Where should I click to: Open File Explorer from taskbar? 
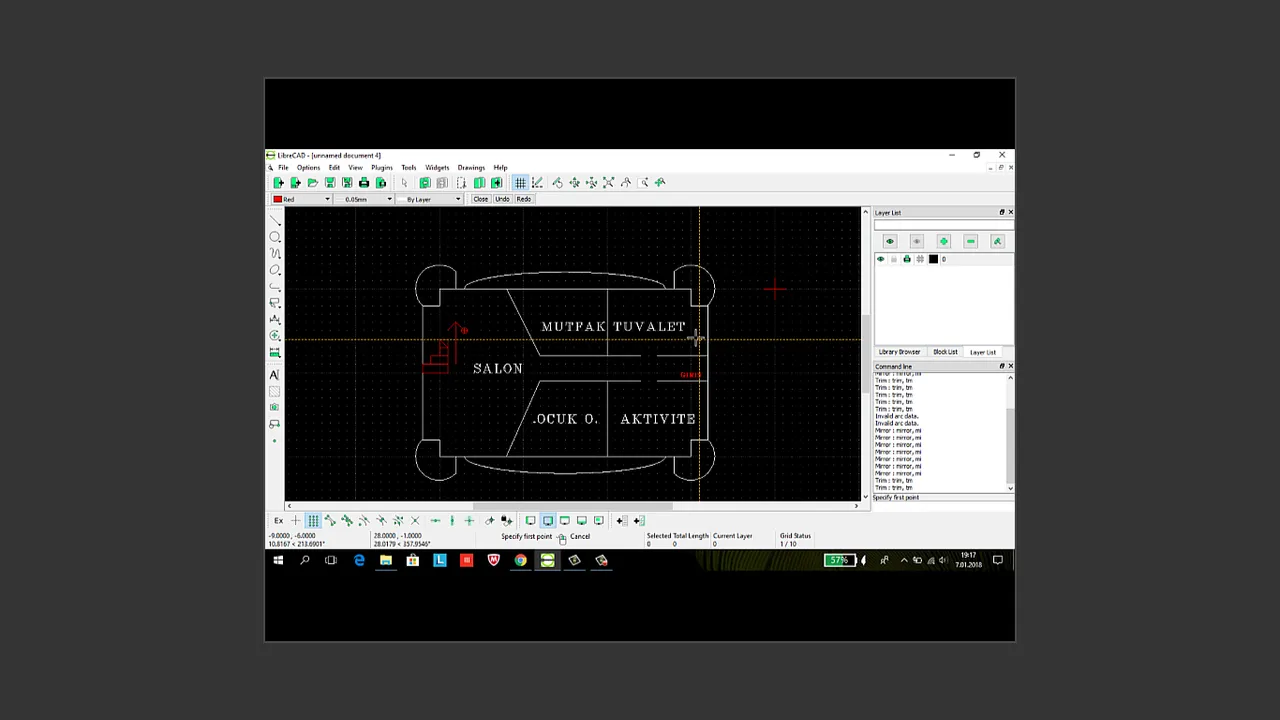tap(385, 561)
